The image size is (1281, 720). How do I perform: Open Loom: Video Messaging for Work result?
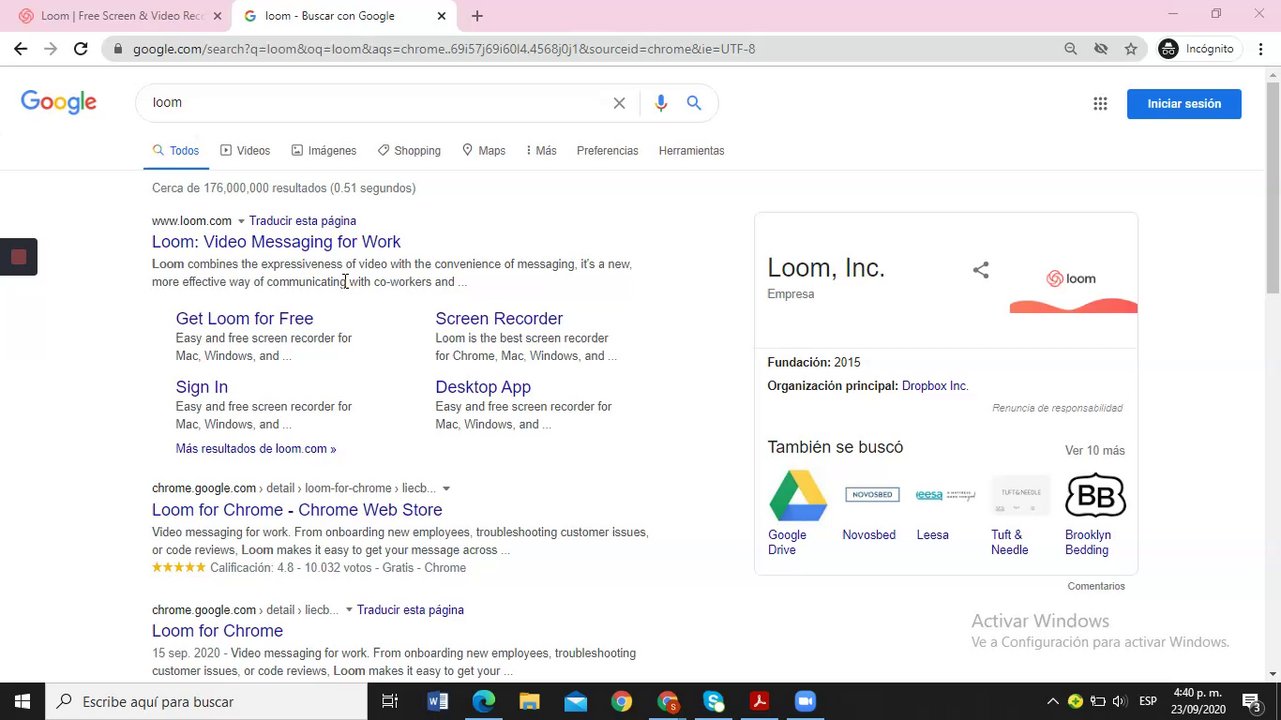tap(276, 242)
